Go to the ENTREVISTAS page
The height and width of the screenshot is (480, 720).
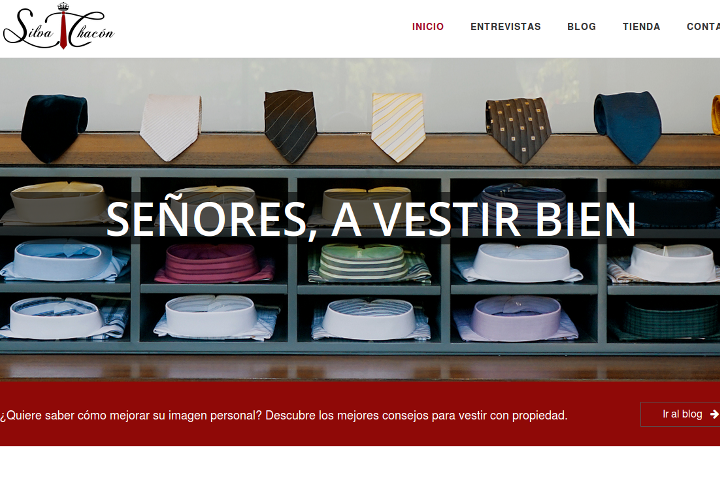point(505,27)
